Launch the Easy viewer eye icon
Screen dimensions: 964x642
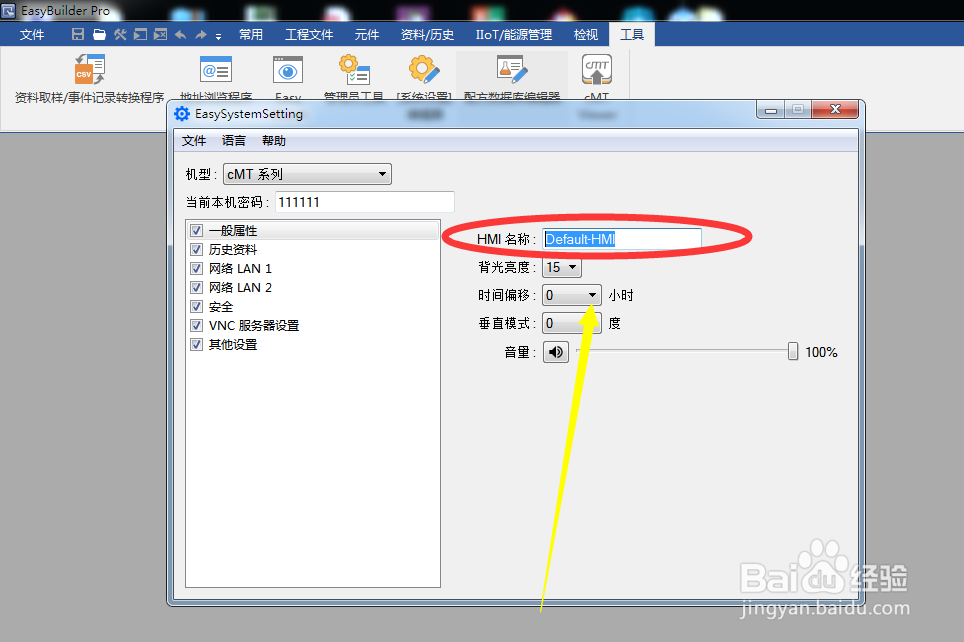(288, 70)
